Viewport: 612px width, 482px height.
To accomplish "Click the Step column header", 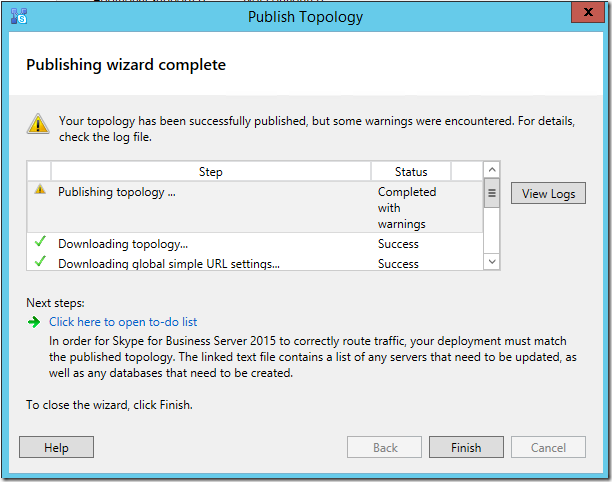I will click(x=211, y=172).
